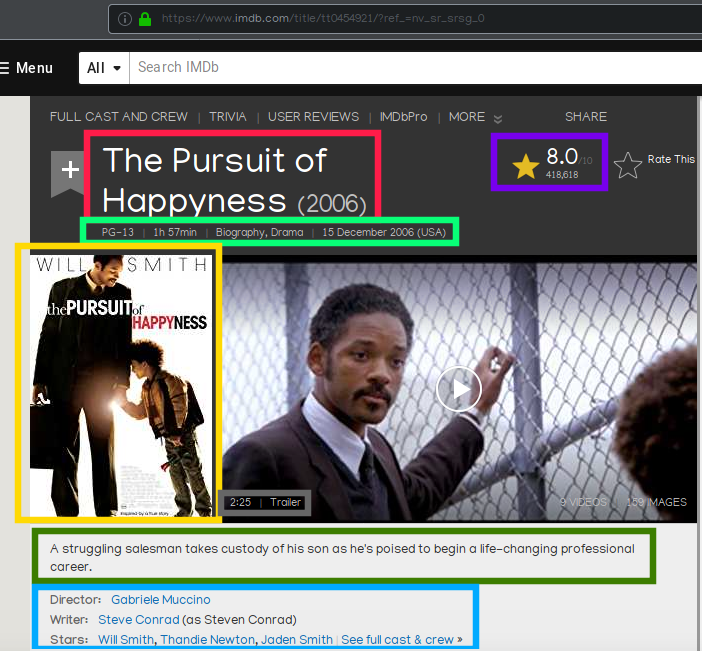Click the 418,618 ratings count
Viewport: 702px width, 651px height.
pos(562,175)
